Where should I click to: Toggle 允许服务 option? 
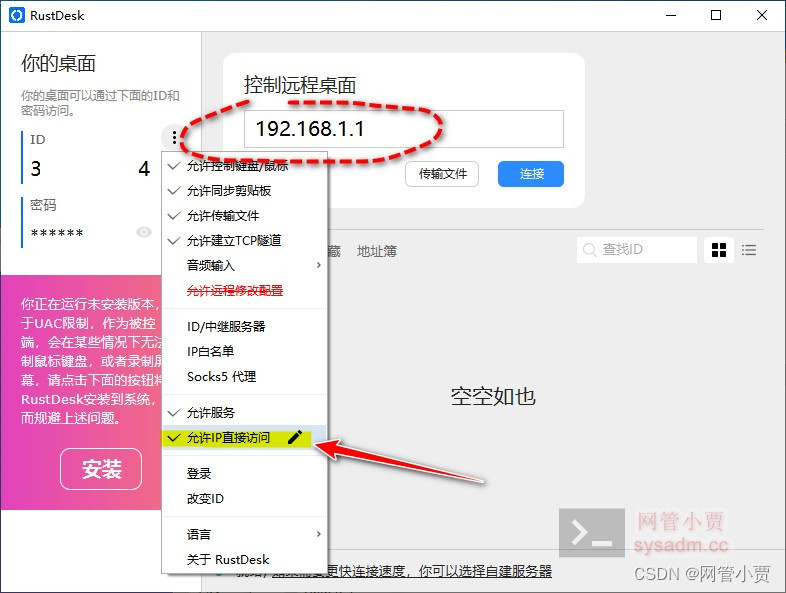pos(245,413)
